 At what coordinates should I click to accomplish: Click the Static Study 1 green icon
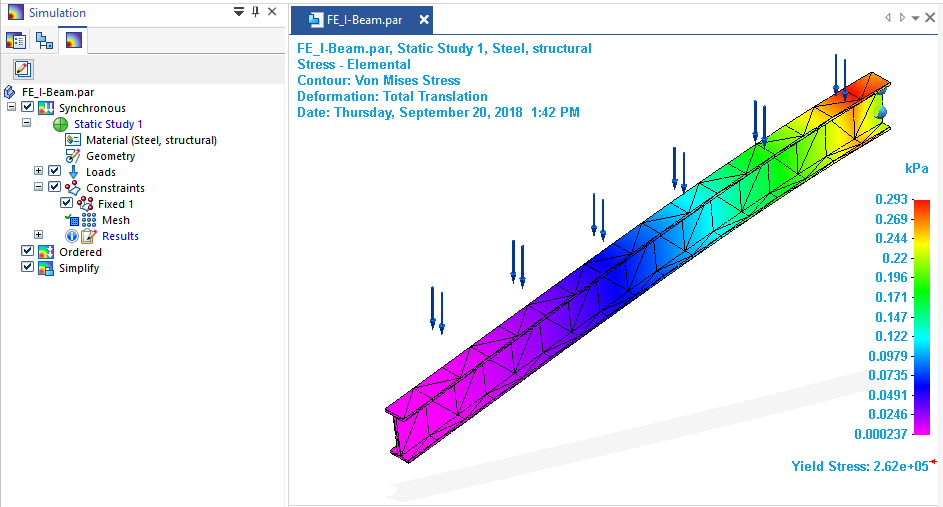click(60, 124)
